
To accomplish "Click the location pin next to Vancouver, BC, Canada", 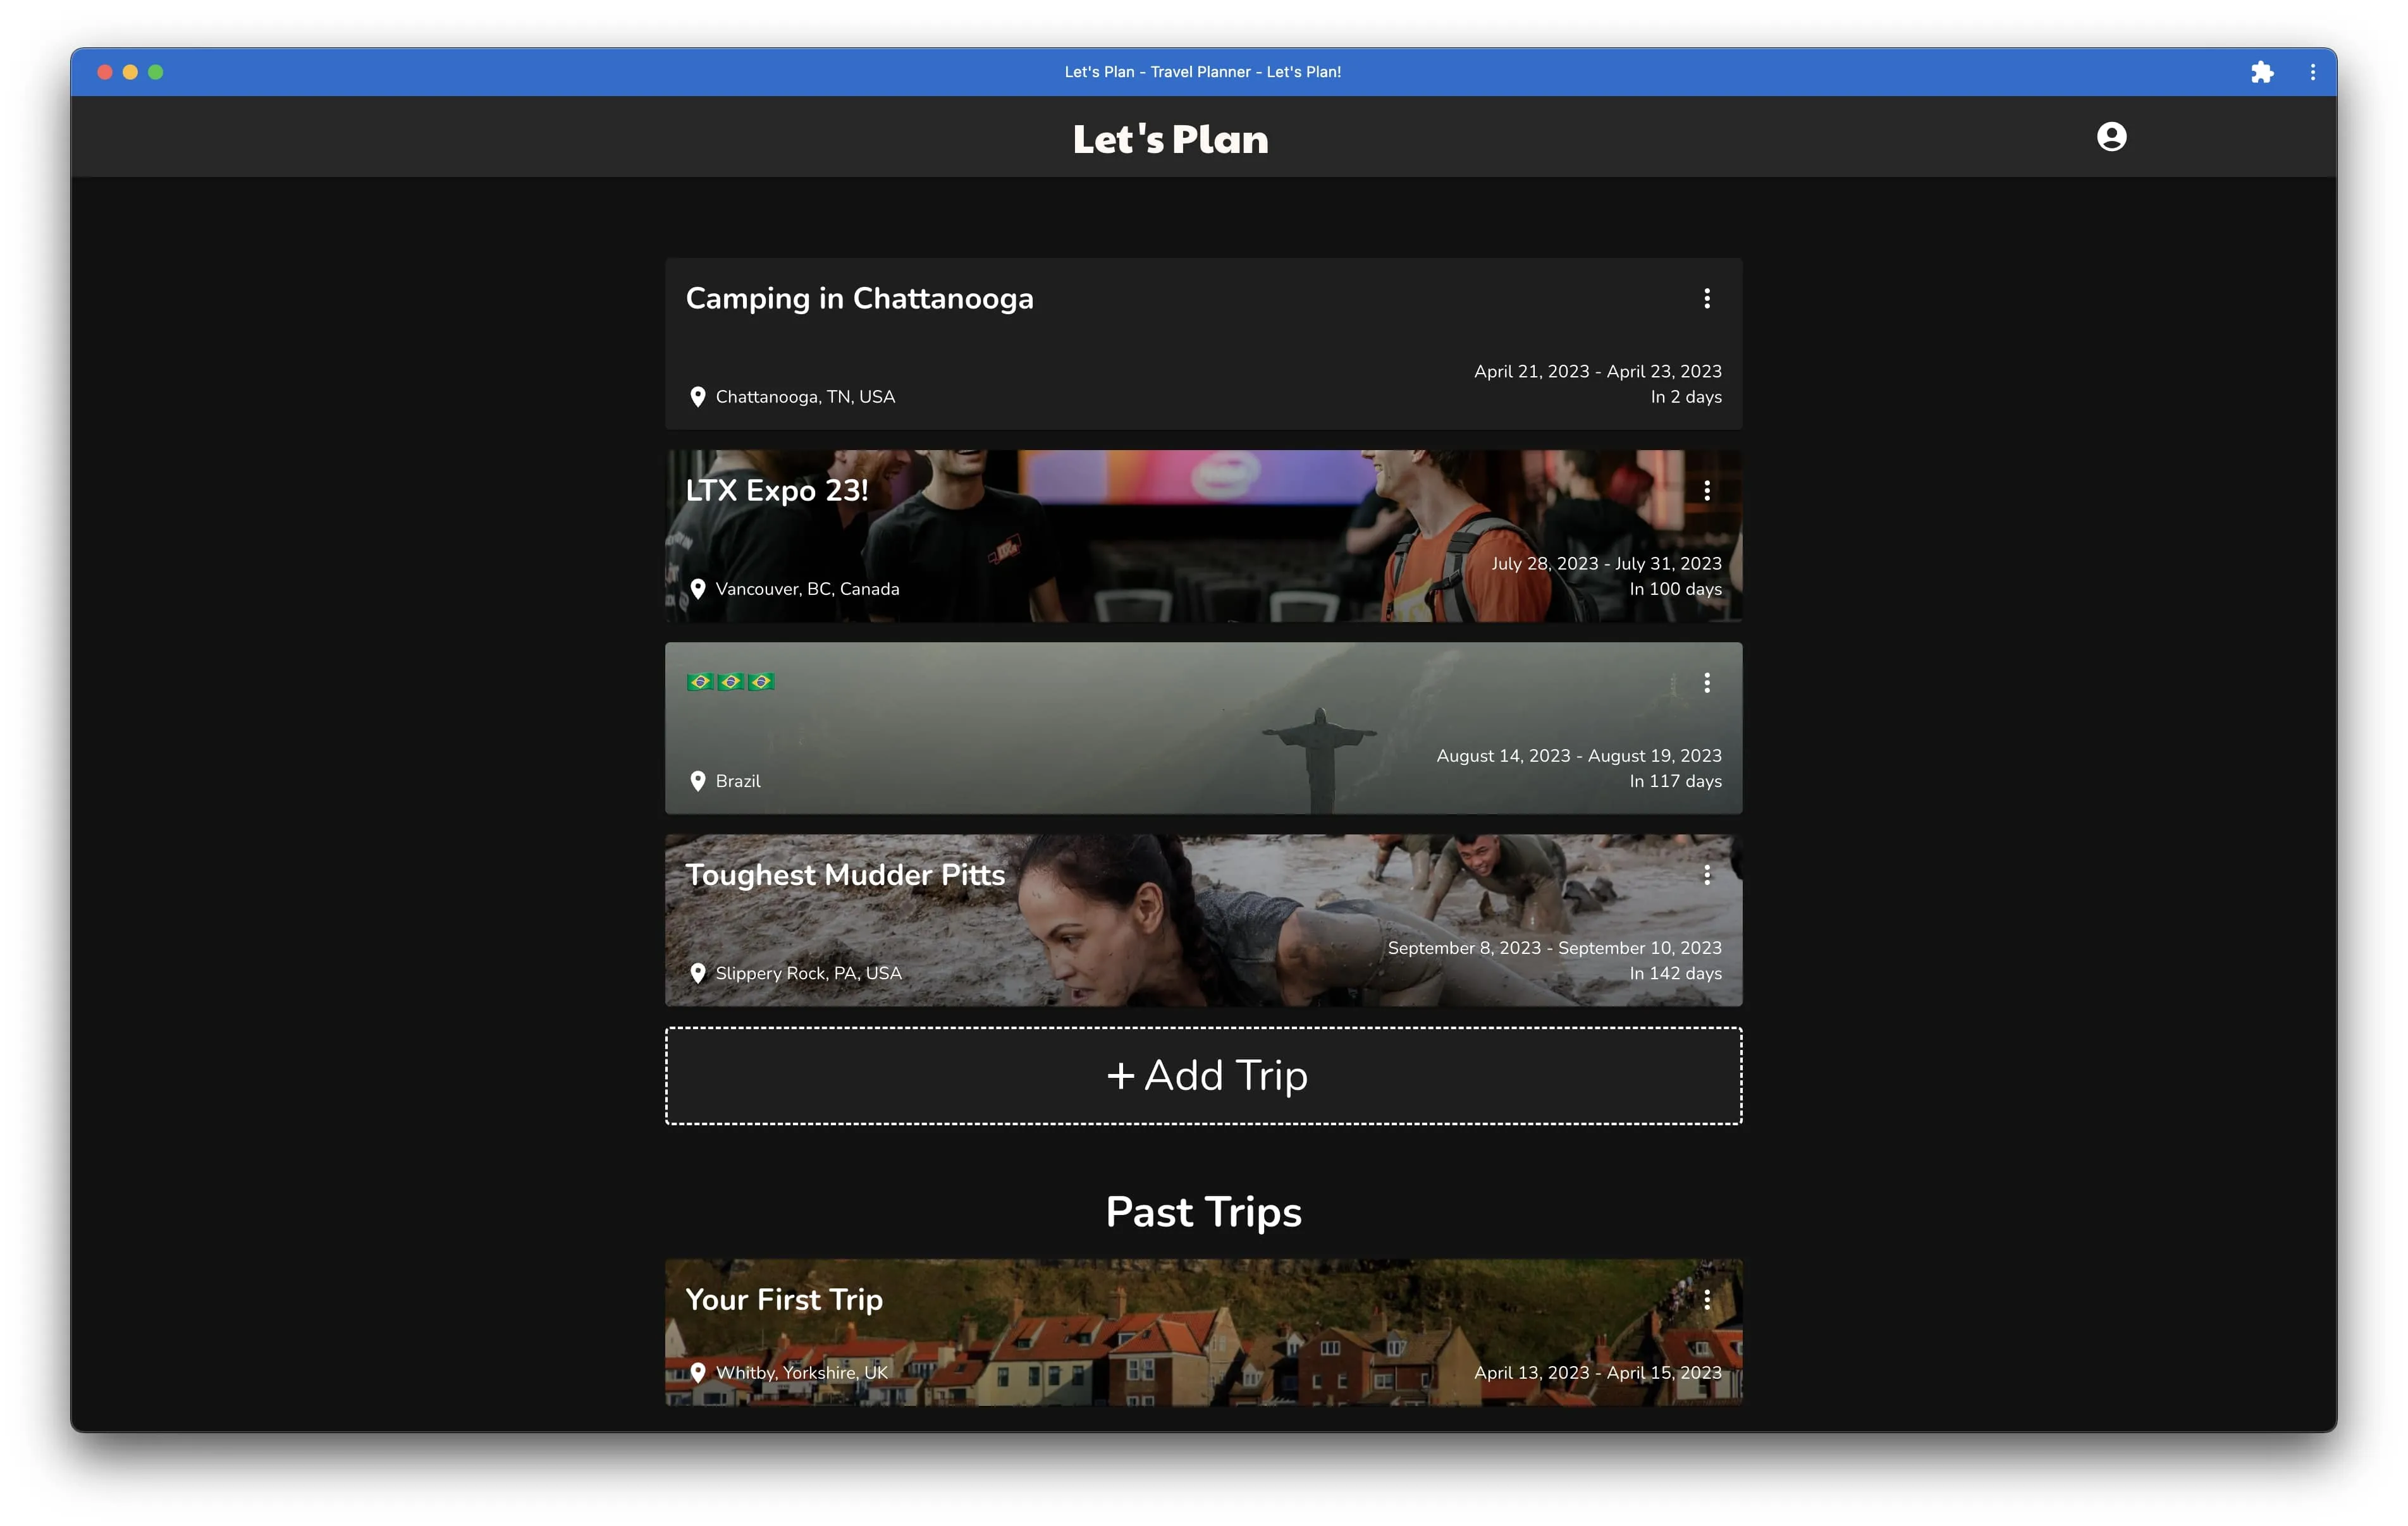I will pyautogui.click(x=698, y=589).
